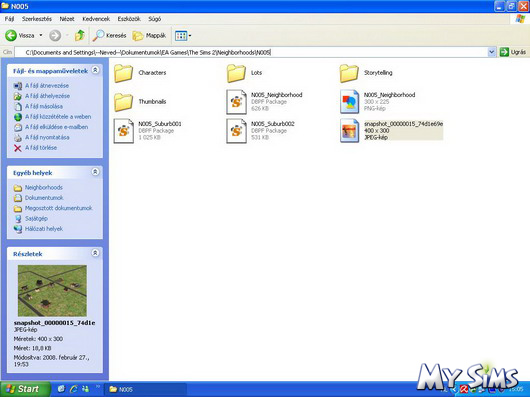Open the views dropdown in toolbar

pos(183,35)
